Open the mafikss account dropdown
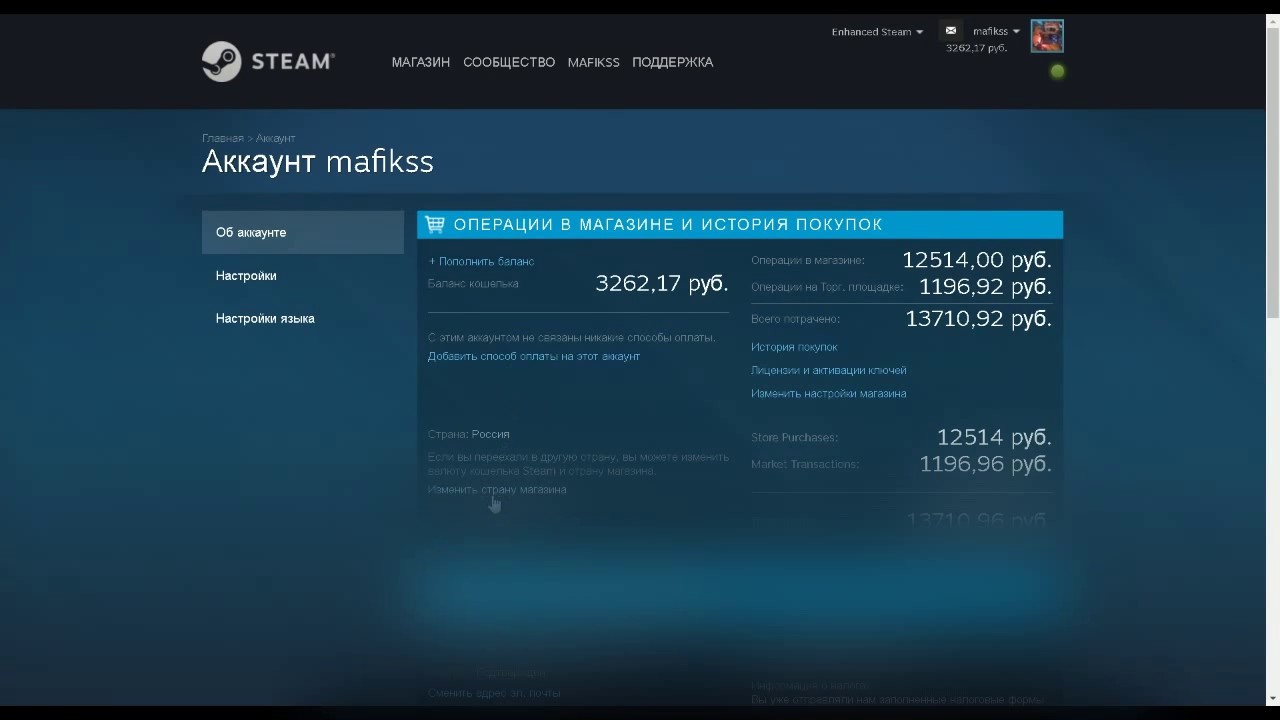Image resolution: width=1280 pixels, height=720 pixels. coord(996,31)
